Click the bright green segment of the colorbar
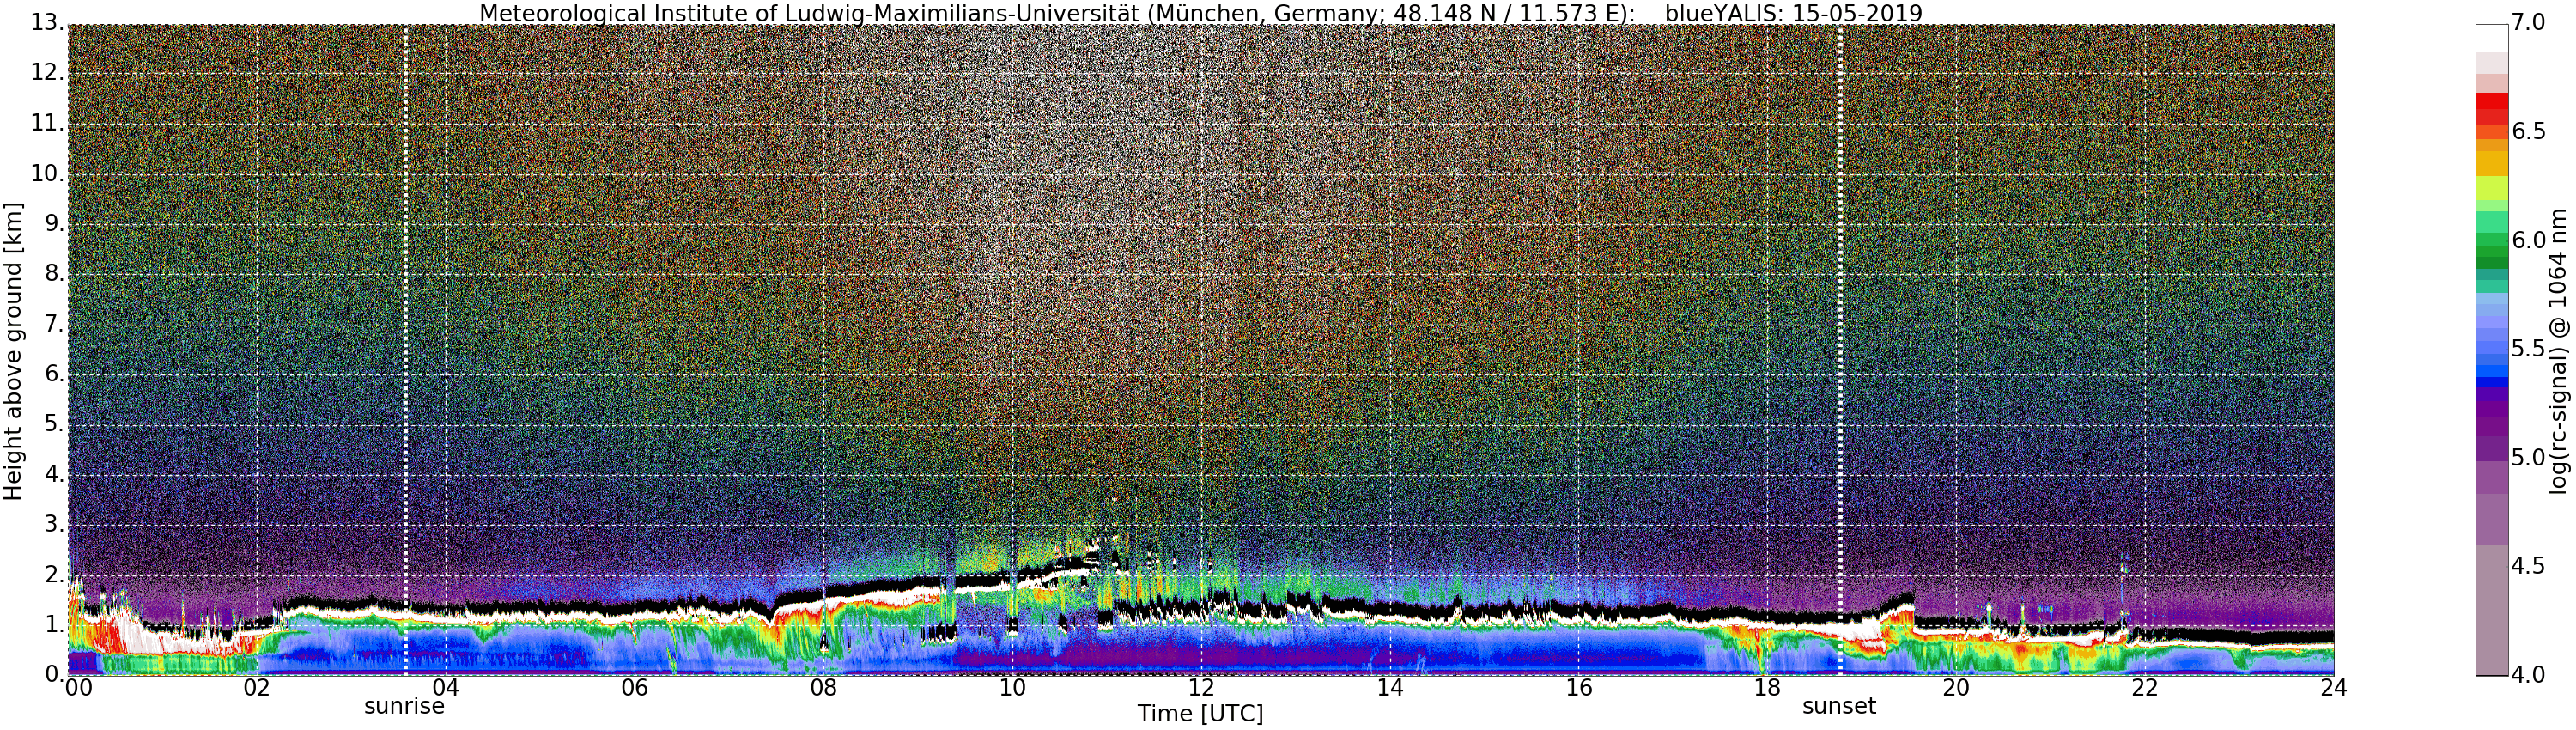This screenshot has width=2576, height=730. click(x=2492, y=220)
